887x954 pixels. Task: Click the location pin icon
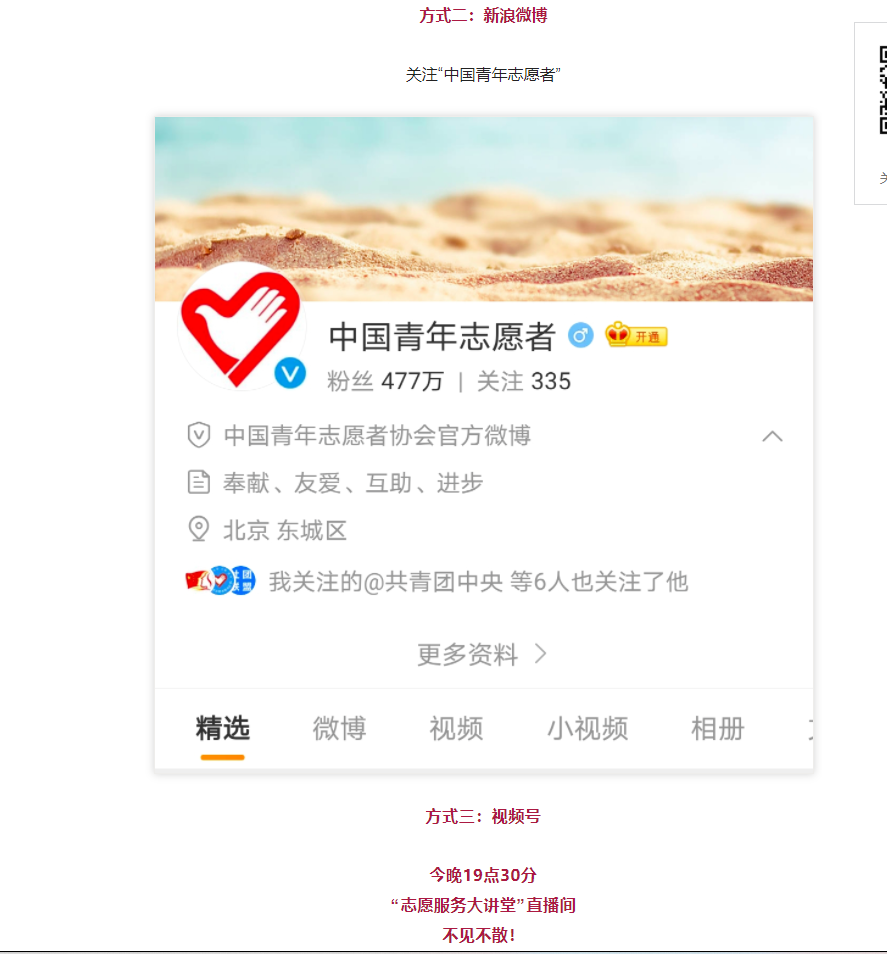coord(199,529)
